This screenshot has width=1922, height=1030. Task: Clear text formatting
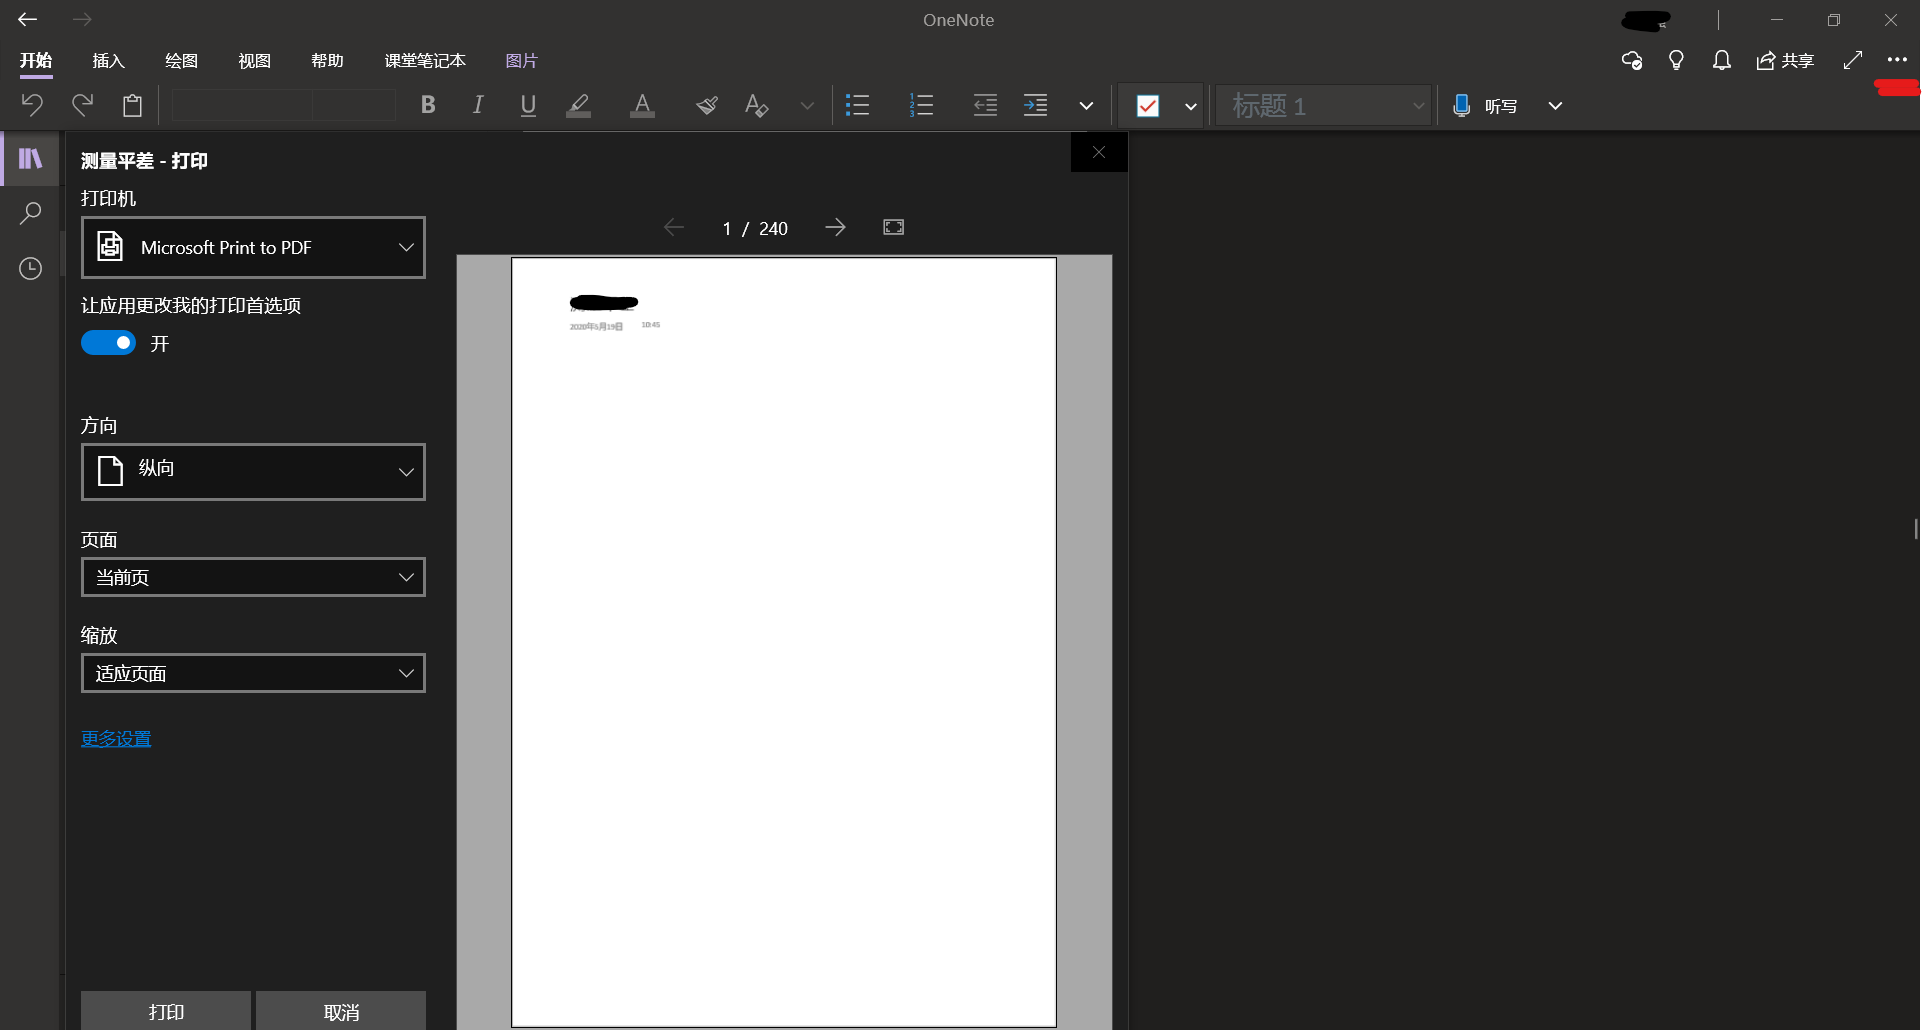coord(757,105)
